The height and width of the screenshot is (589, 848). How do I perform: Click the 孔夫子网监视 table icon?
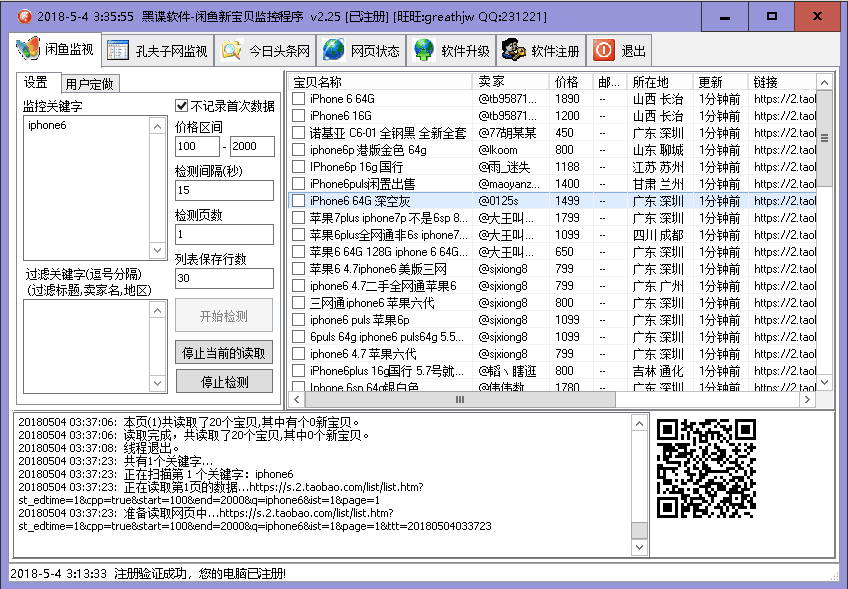[117, 50]
